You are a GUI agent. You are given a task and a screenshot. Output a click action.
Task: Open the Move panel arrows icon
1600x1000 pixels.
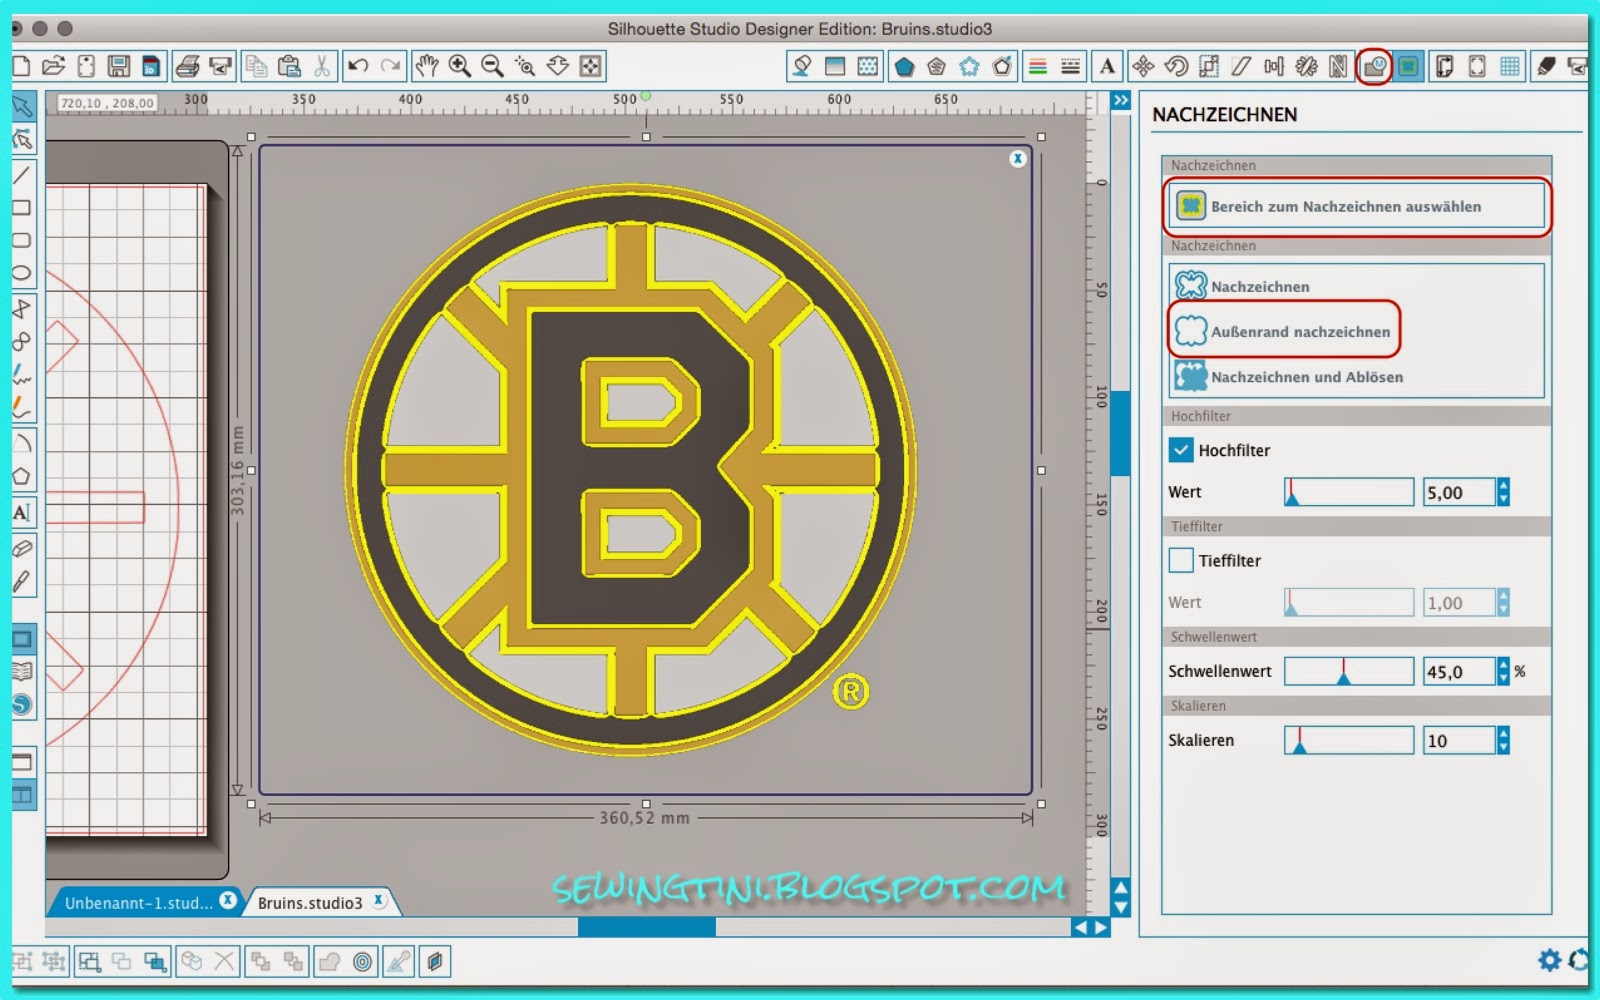tap(1143, 66)
